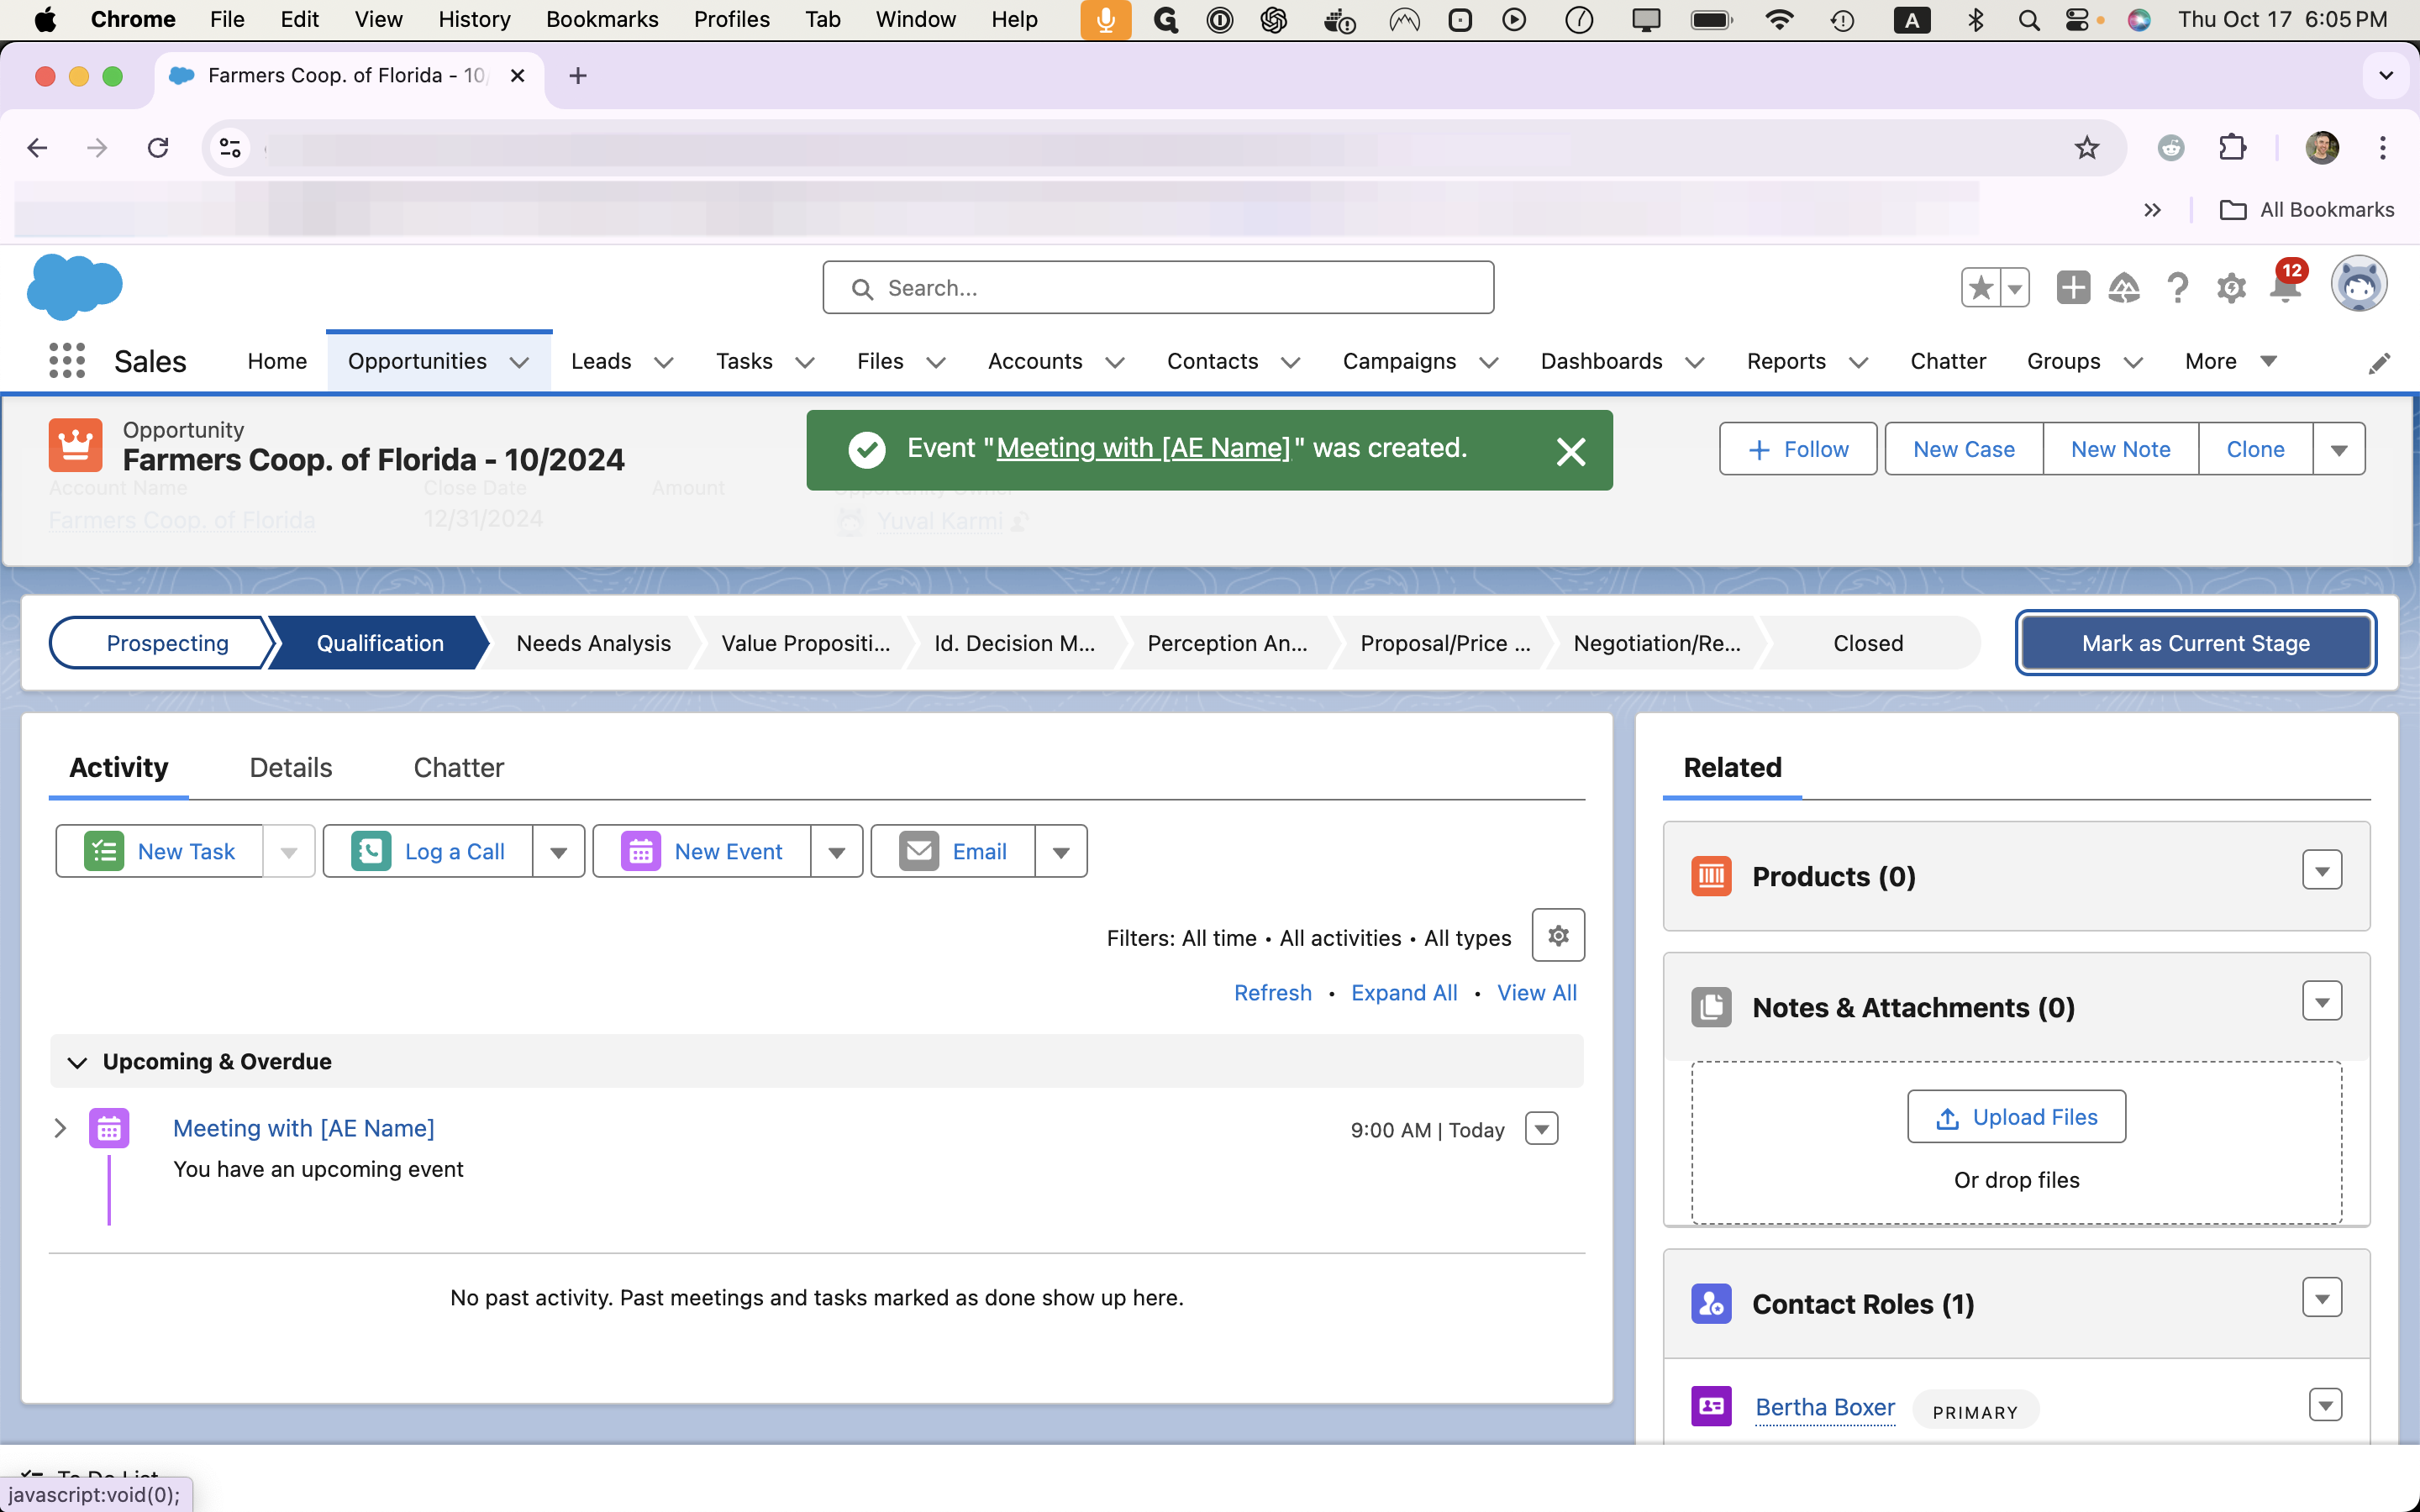Click the Products related list icon
This screenshot has width=2420, height=1512.
(1711, 876)
